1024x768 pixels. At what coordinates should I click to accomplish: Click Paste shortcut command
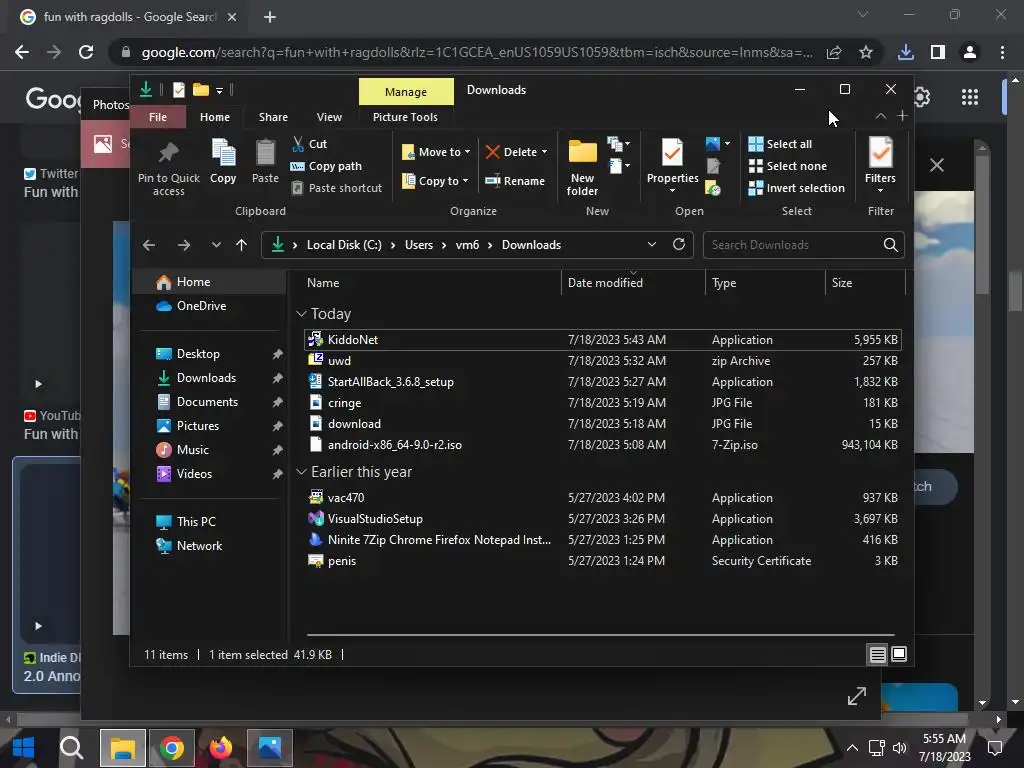pyautogui.click(x=337, y=188)
